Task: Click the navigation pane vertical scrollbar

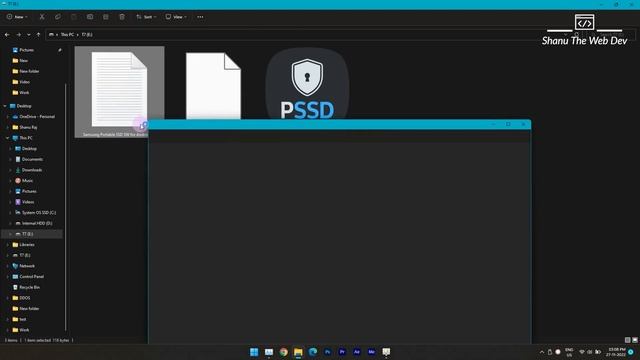Action: tap(66, 206)
